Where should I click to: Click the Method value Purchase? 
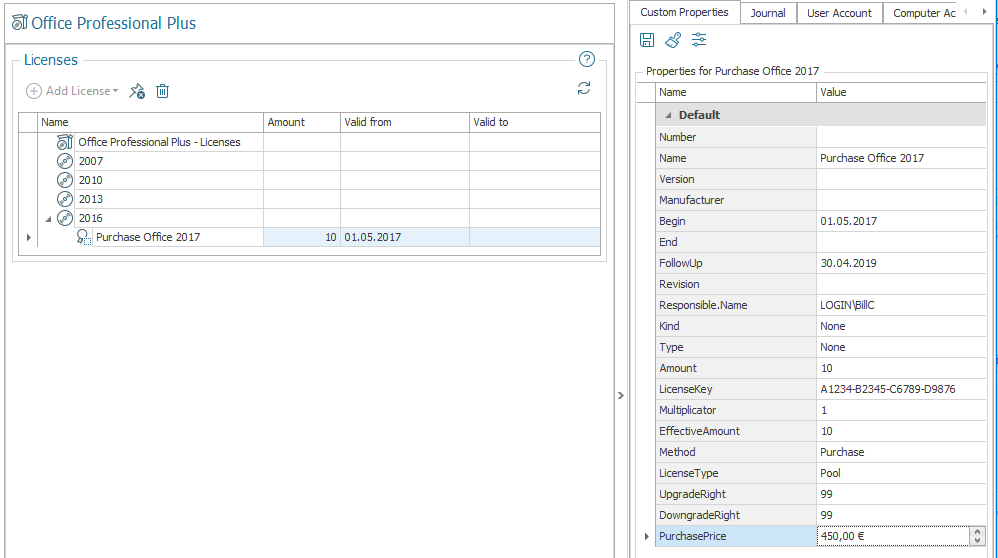(x=901, y=452)
